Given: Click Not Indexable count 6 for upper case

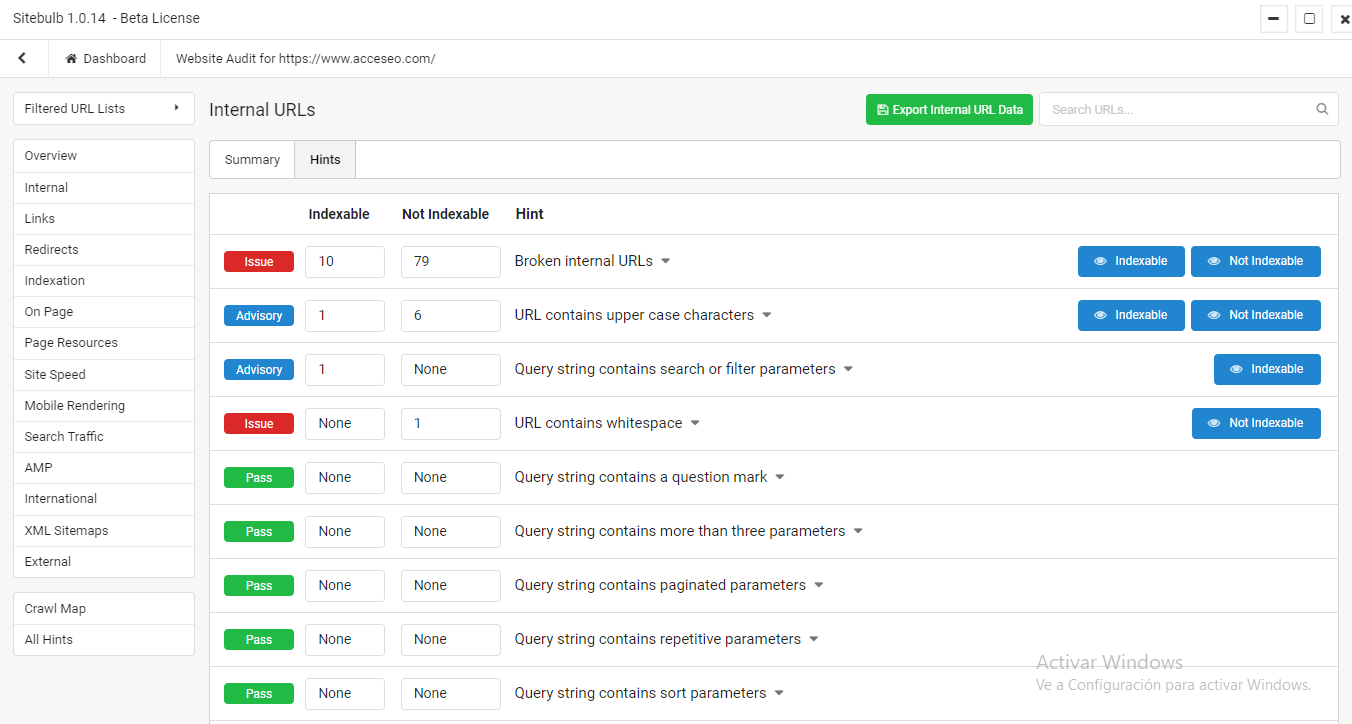Looking at the screenshot, I should [451, 315].
